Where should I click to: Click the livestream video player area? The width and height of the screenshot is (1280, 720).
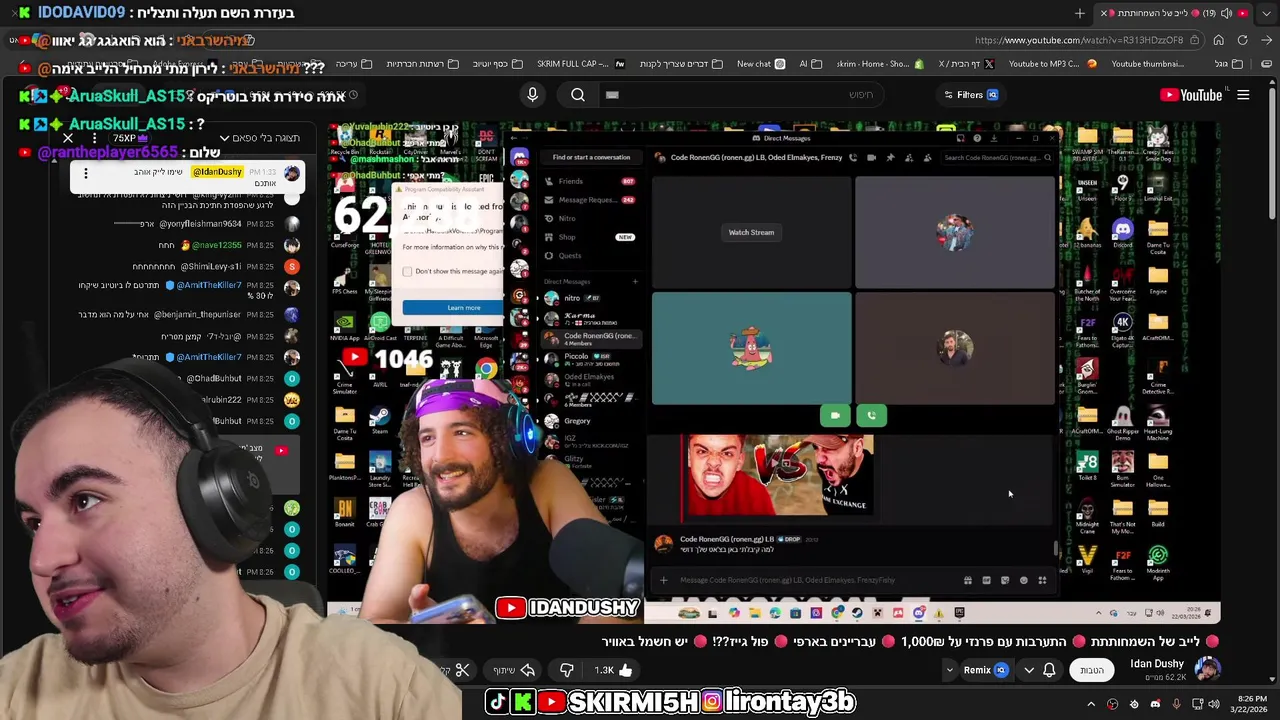point(773,373)
